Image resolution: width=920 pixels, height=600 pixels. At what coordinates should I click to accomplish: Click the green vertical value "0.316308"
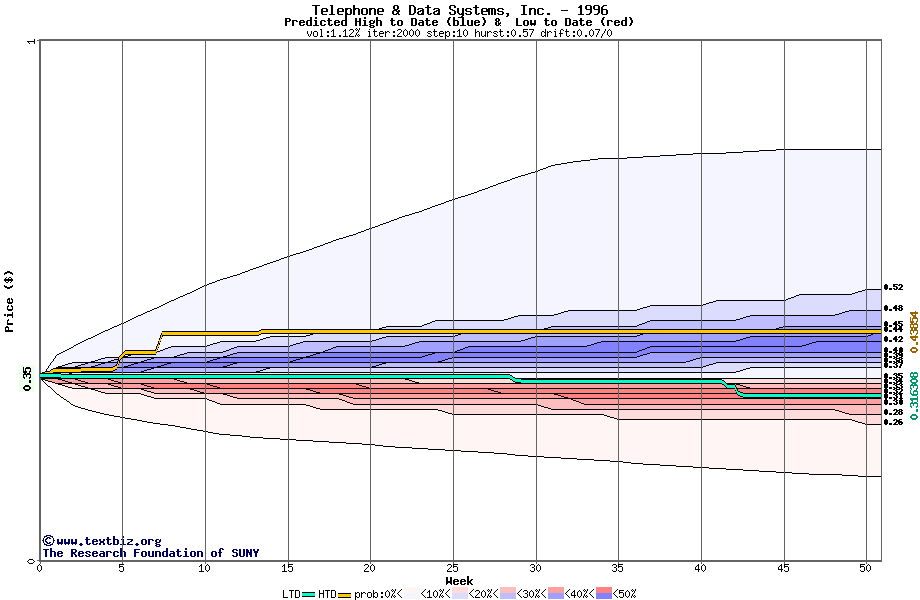(914, 396)
